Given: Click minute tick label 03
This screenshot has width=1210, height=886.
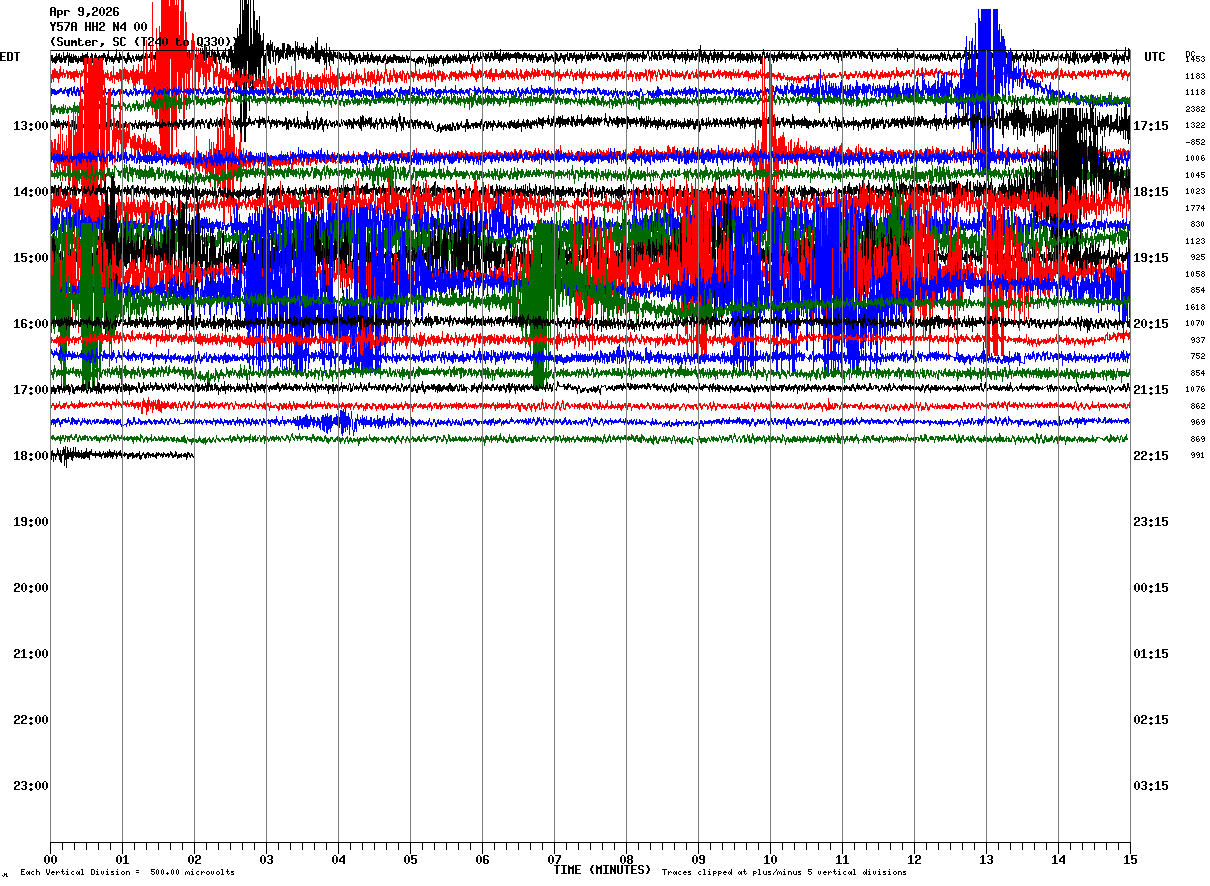Looking at the screenshot, I should 266,859.
